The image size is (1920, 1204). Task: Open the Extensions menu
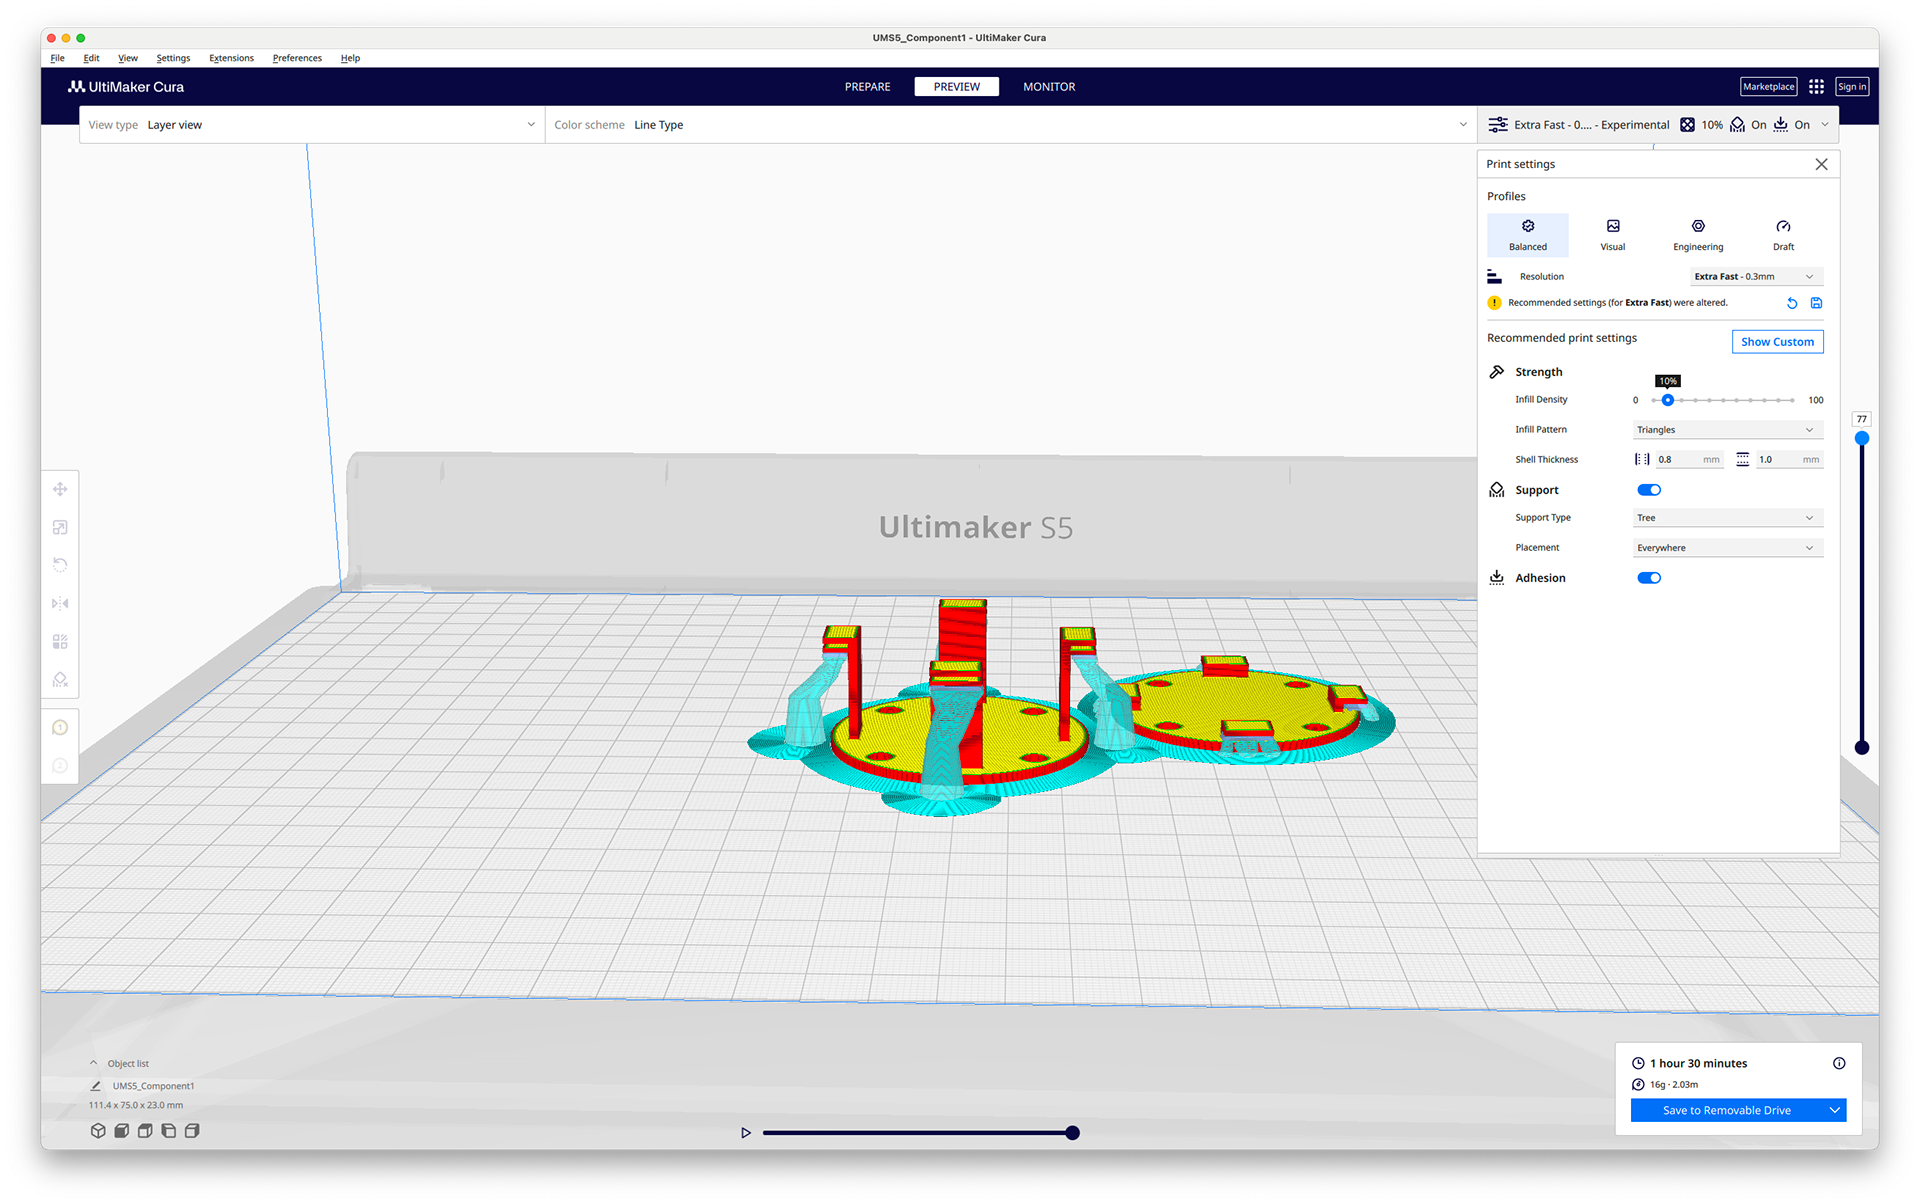tap(231, 58)
